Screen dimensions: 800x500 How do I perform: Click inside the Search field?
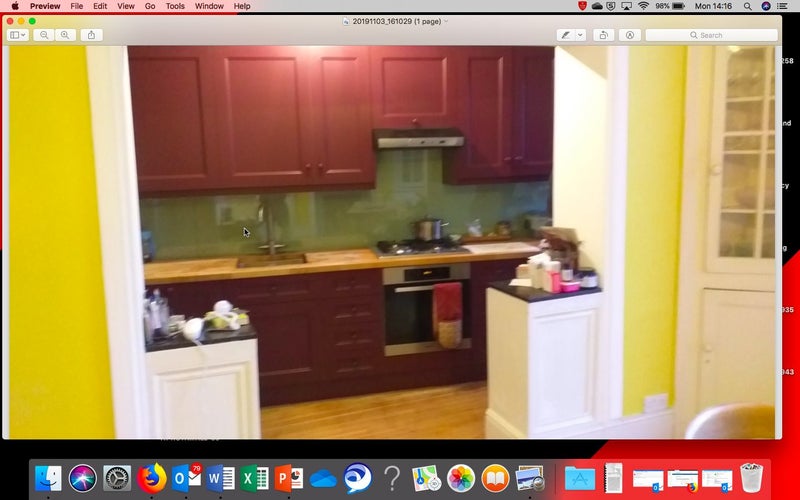tap(710, 35)
